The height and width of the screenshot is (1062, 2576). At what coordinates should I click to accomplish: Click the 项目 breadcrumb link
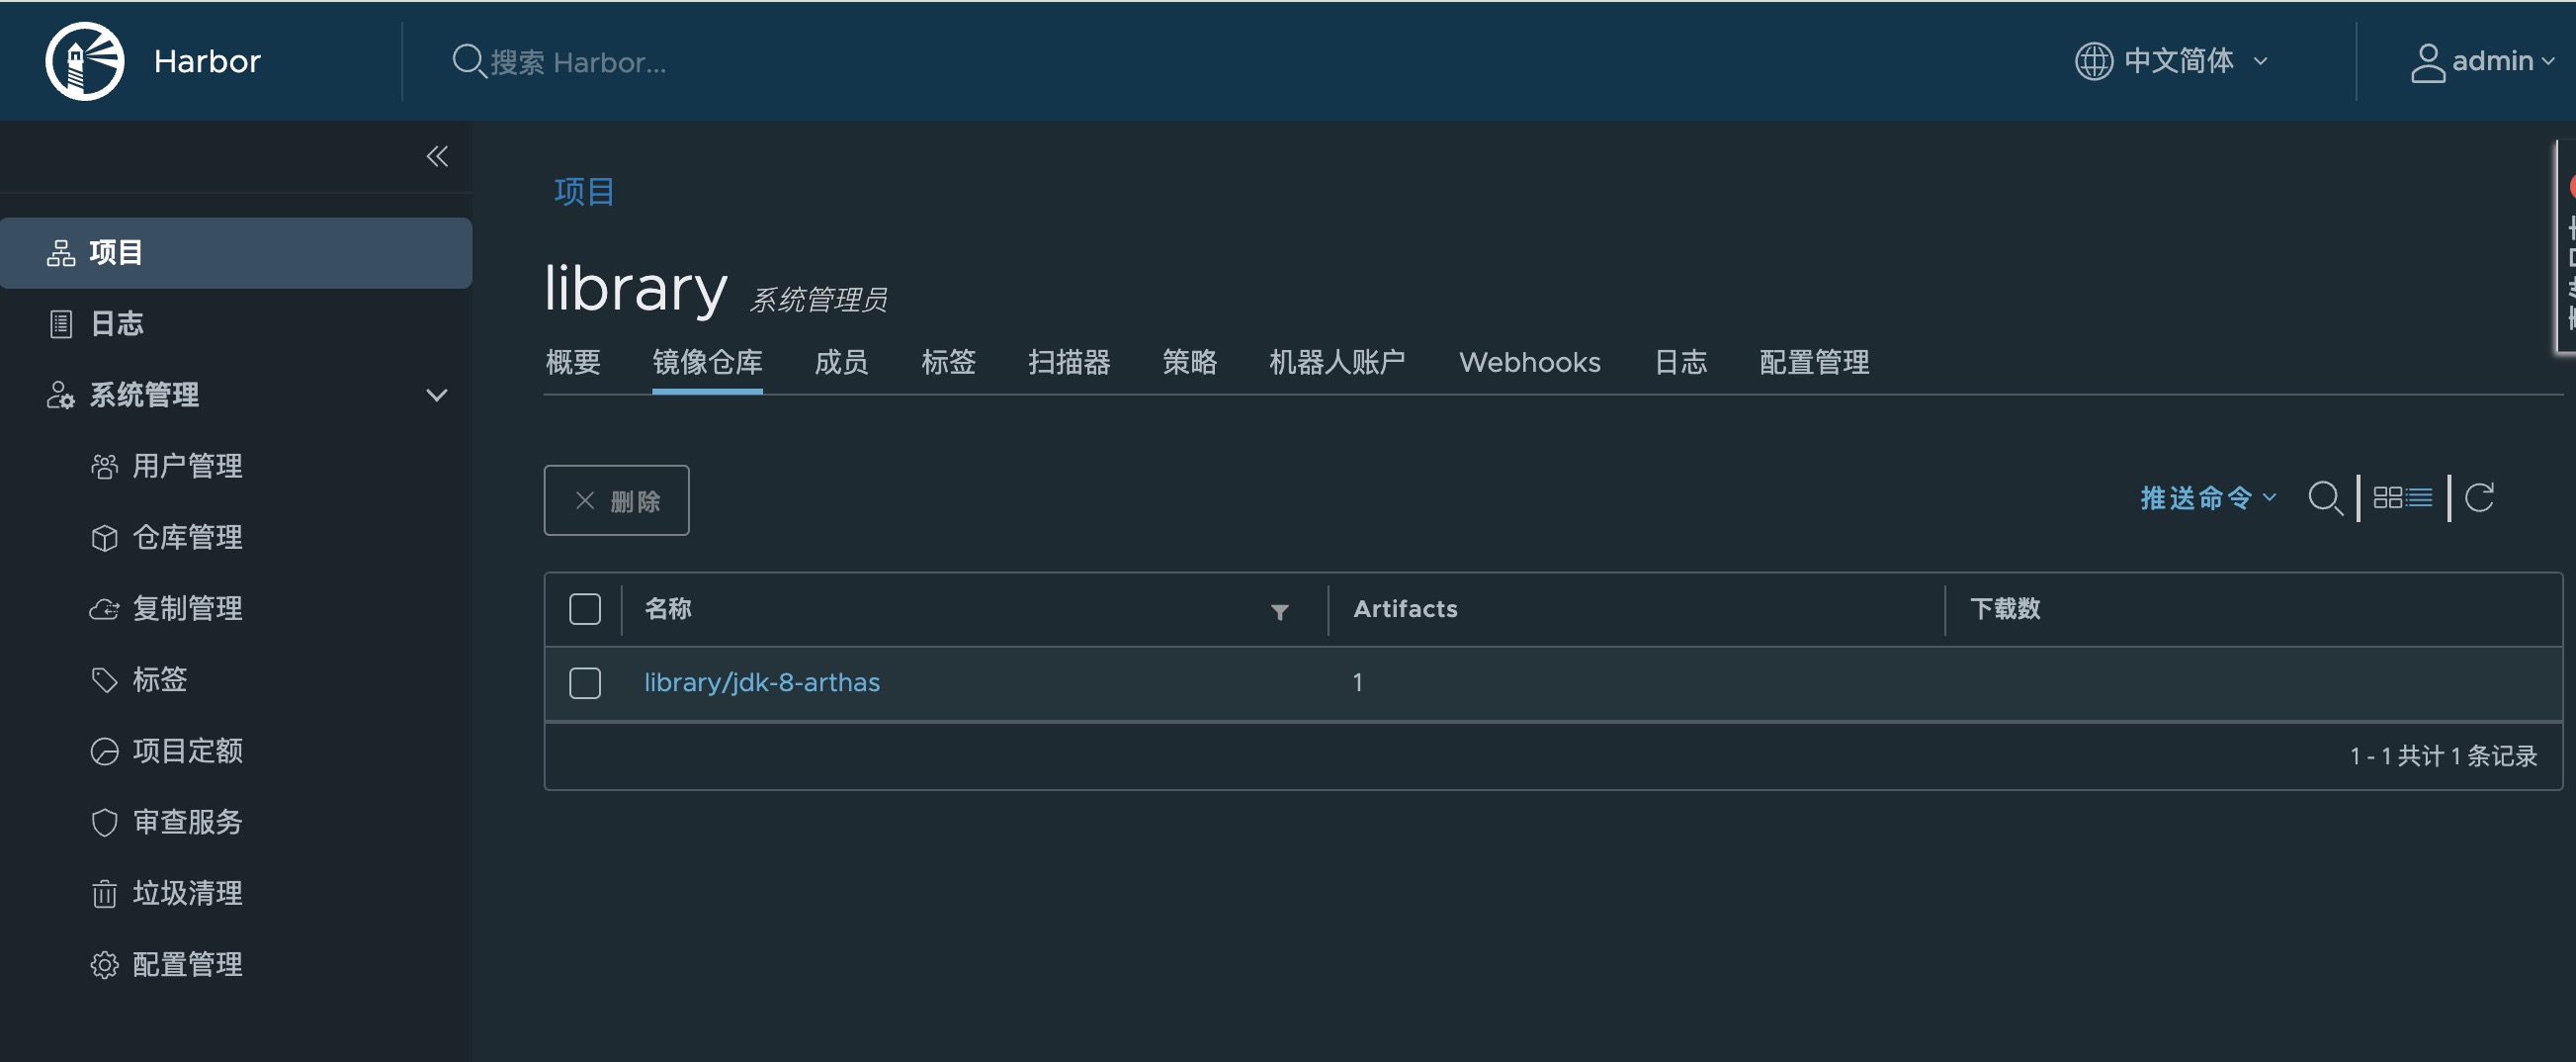click(x=584, y=192)
